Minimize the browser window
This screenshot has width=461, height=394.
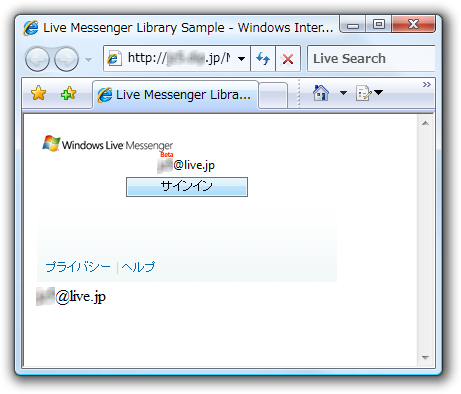[x=353, y=24]
